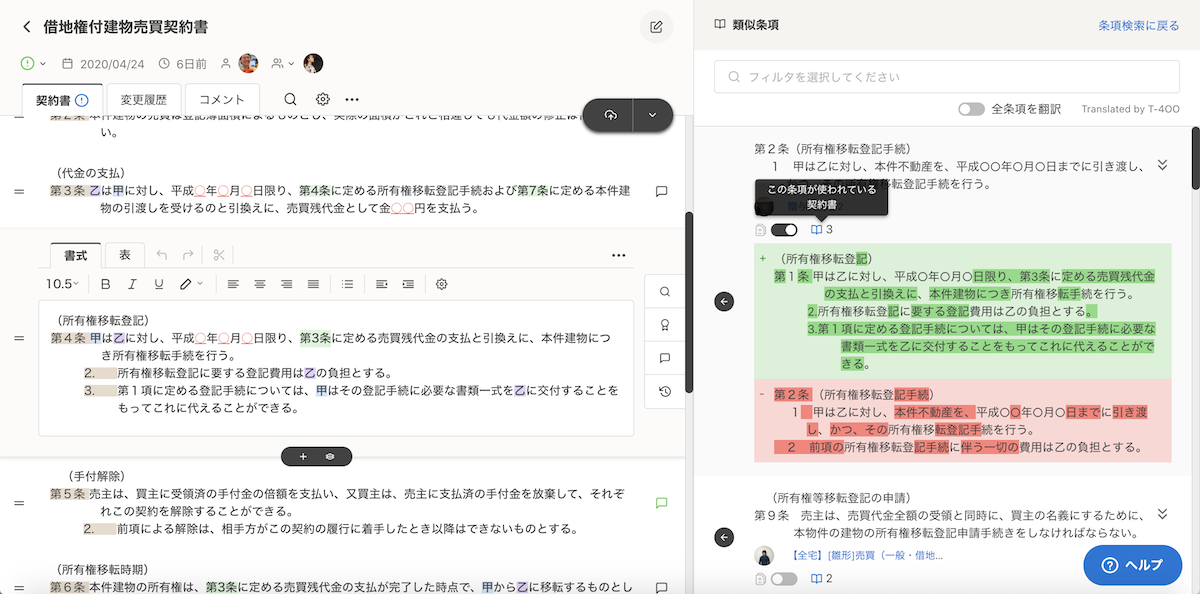1200x594 pixels.
Task: Open search with the magnifier icon next to the コメント tab
Action: [x=290, y=99]
